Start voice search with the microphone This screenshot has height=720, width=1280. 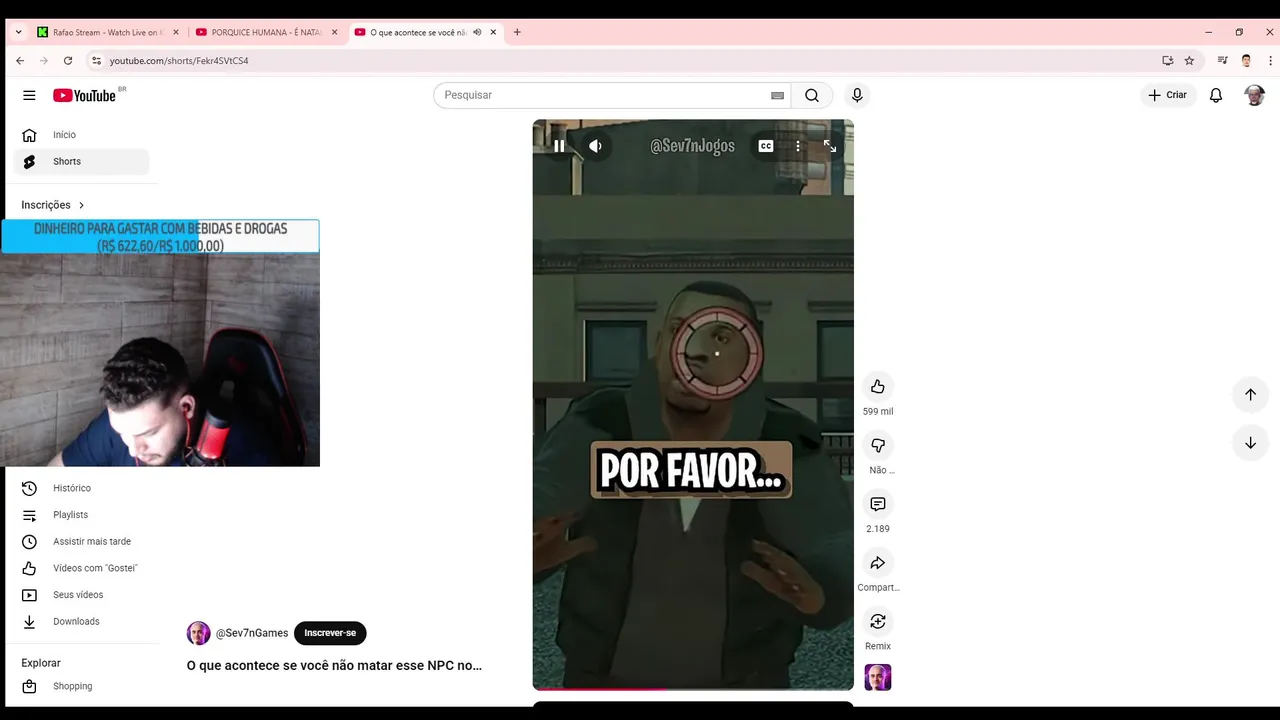click(856, 95)
